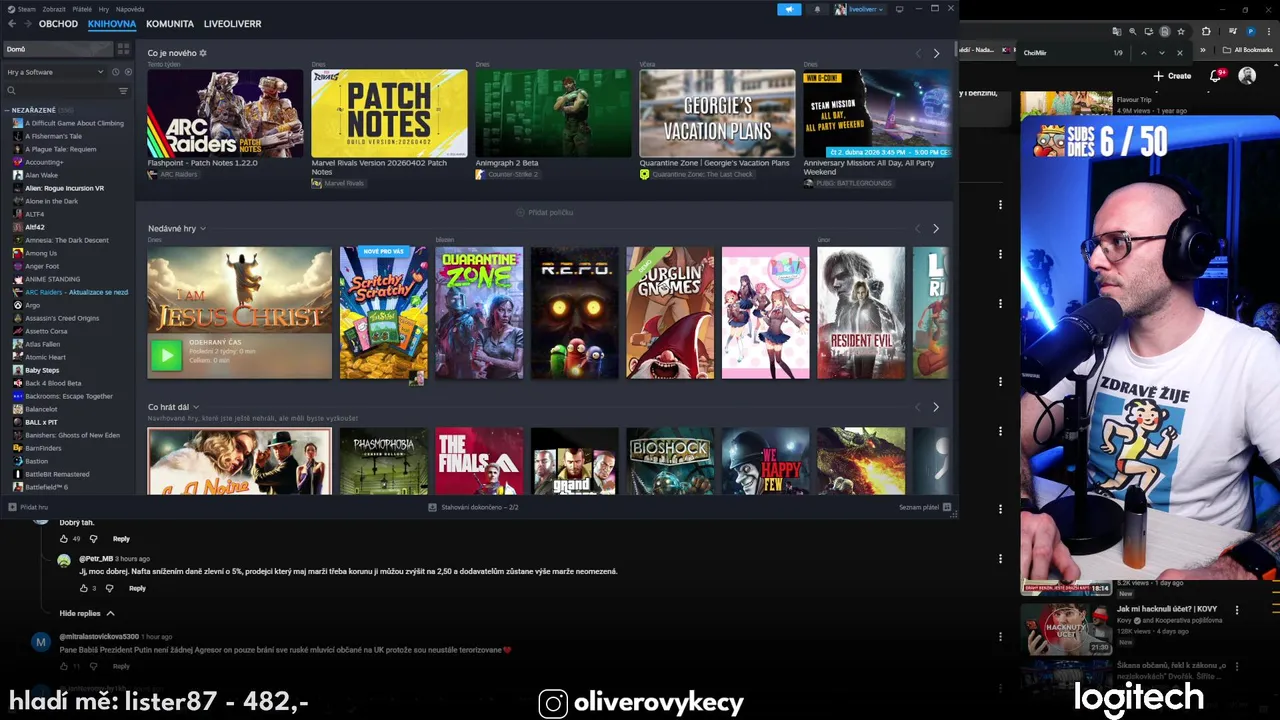1280x720 pixels.
Task: Advance Nedávné hry shelf with right arrow
Action: coord(936,229)
